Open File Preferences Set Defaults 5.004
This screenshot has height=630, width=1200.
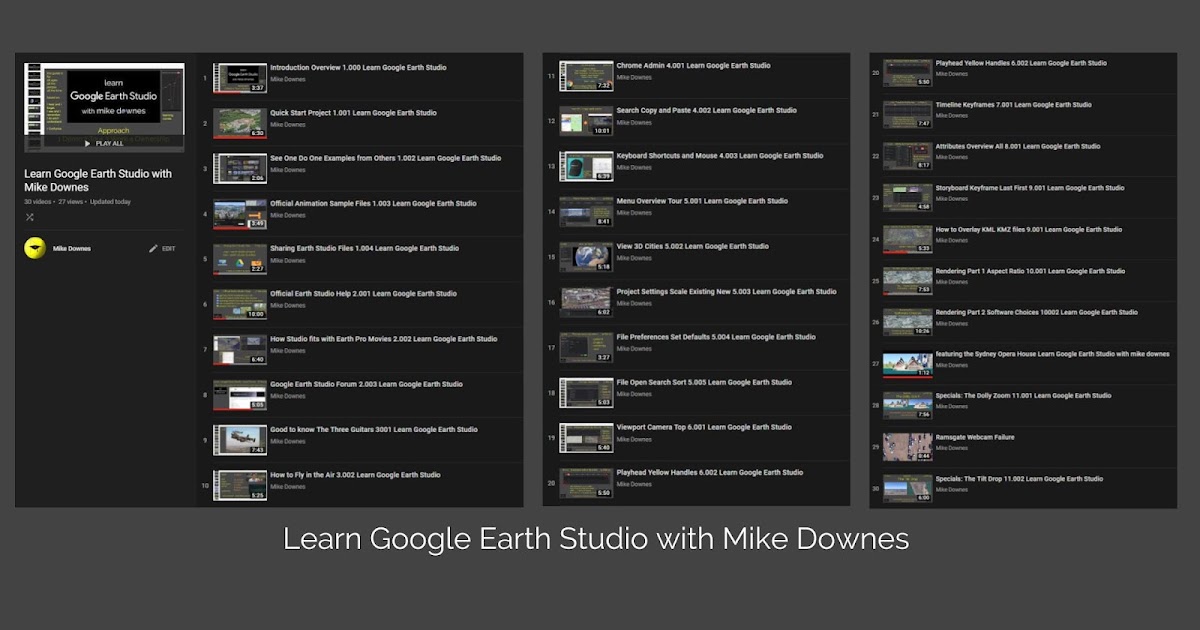(716, 337)
